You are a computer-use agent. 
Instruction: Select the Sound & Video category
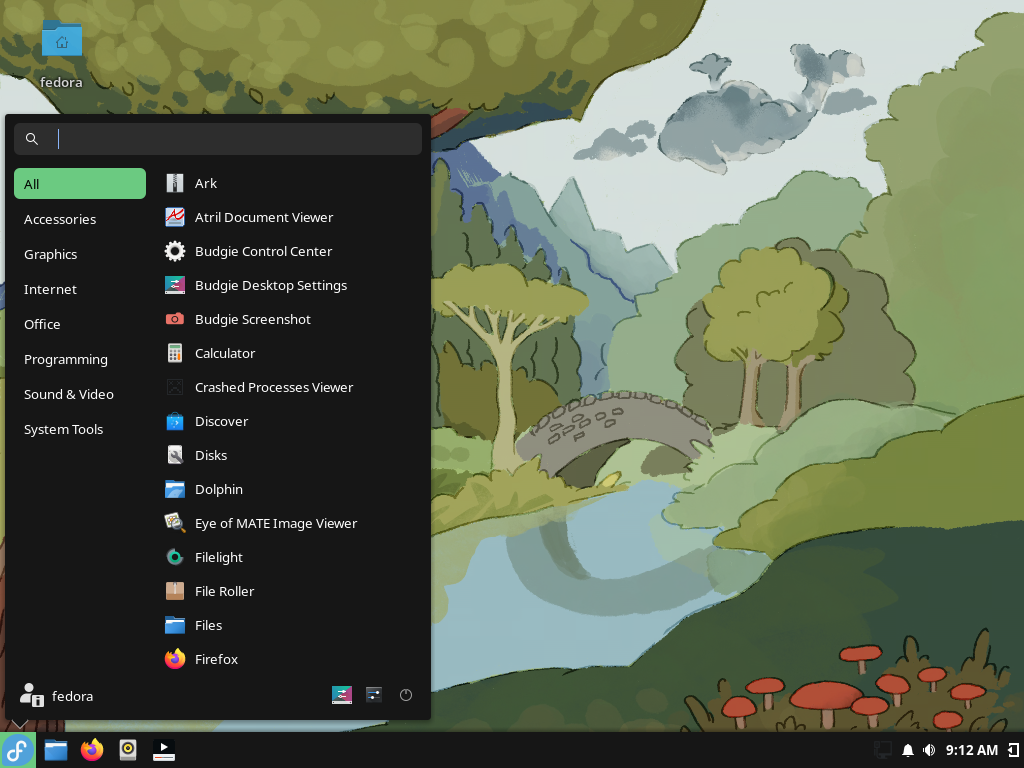80,394
